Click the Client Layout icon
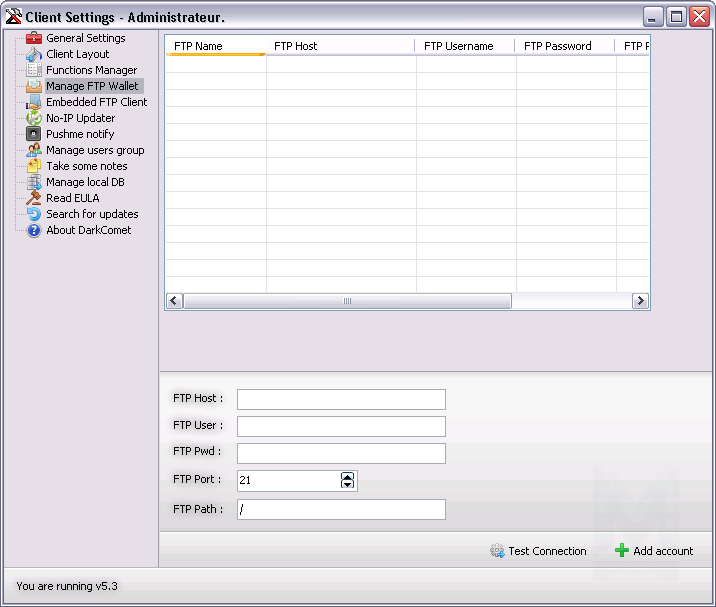This screenshot has width=716, height=607. point(34,54)
